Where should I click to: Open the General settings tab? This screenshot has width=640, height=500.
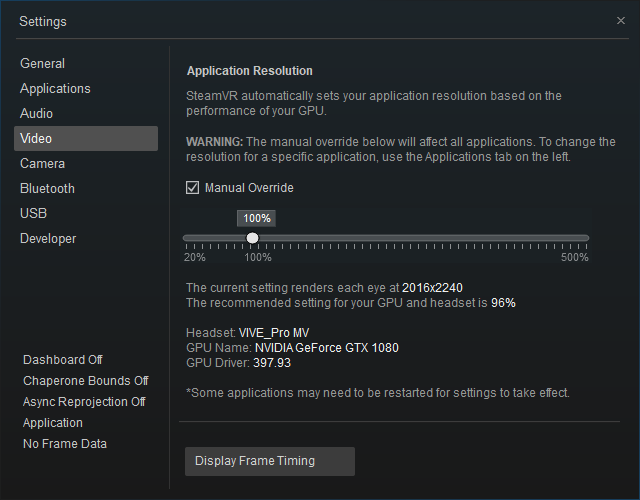click(x=42, y=63)
